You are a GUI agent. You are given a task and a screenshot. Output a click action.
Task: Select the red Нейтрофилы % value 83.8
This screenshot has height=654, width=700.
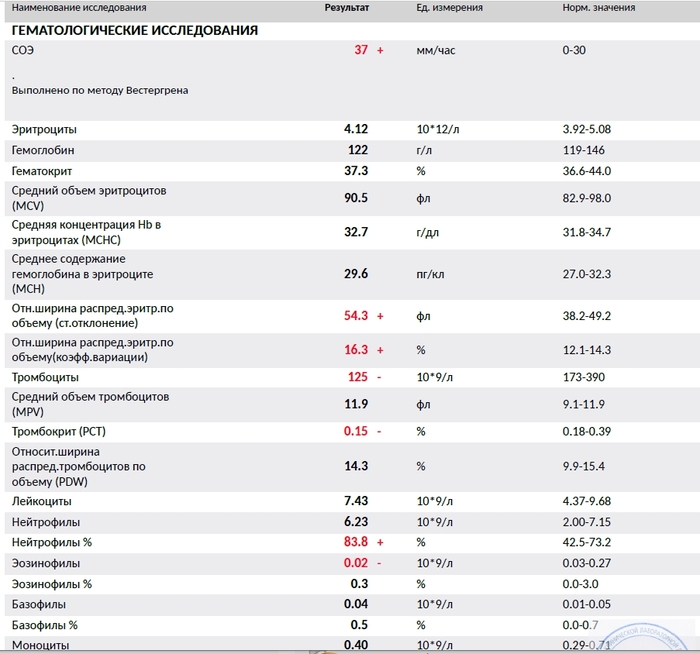[x=356, y=542]
